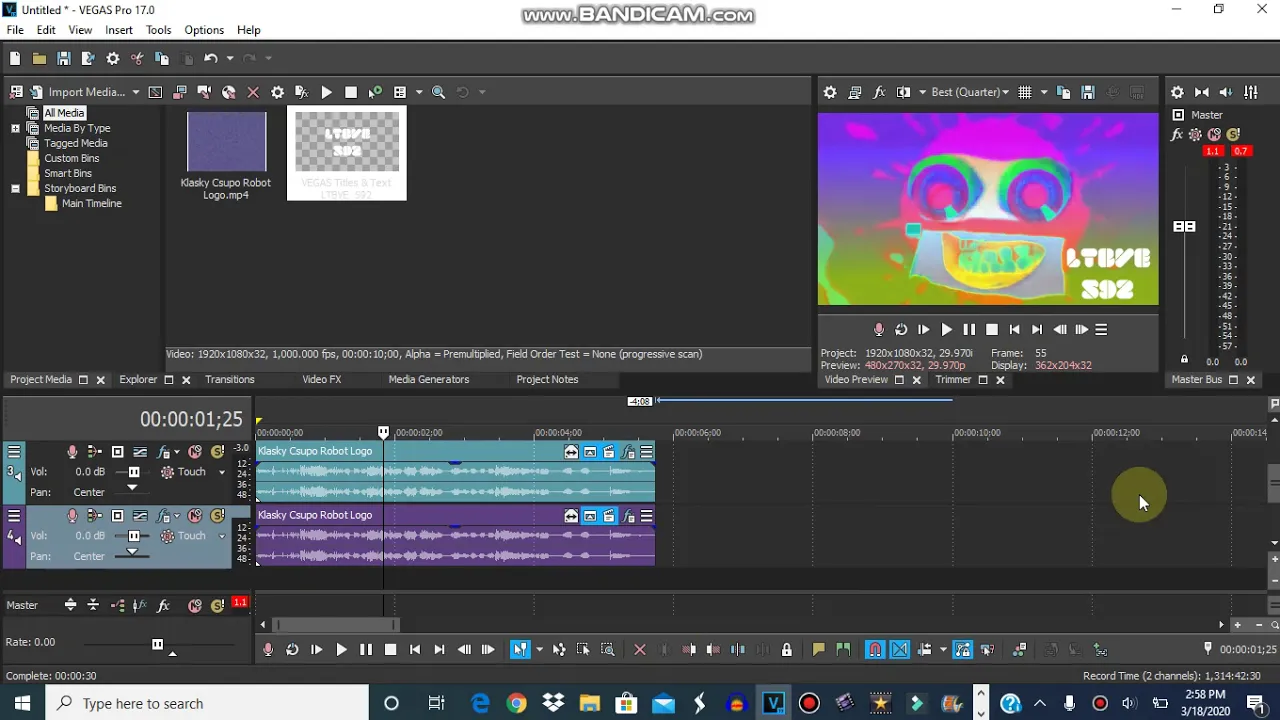Open hamburger menu on track 4 clip
The width and height of the screenshot is (1280, 720).
tap(647, 517)
